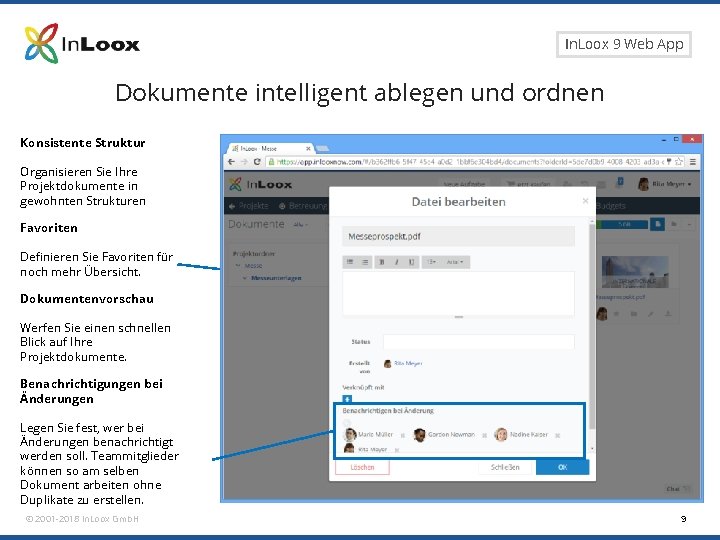Screen dimensions: 720x540
Task: Click the Schließen button
Action: pos(505,467)
